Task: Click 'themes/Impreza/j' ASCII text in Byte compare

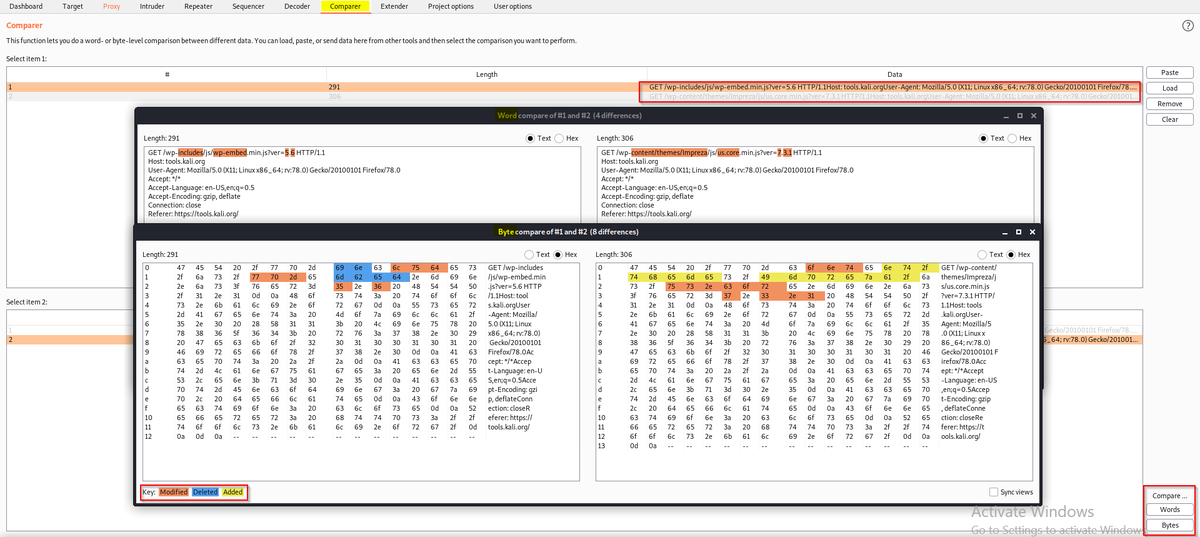Action: [969, 277]
